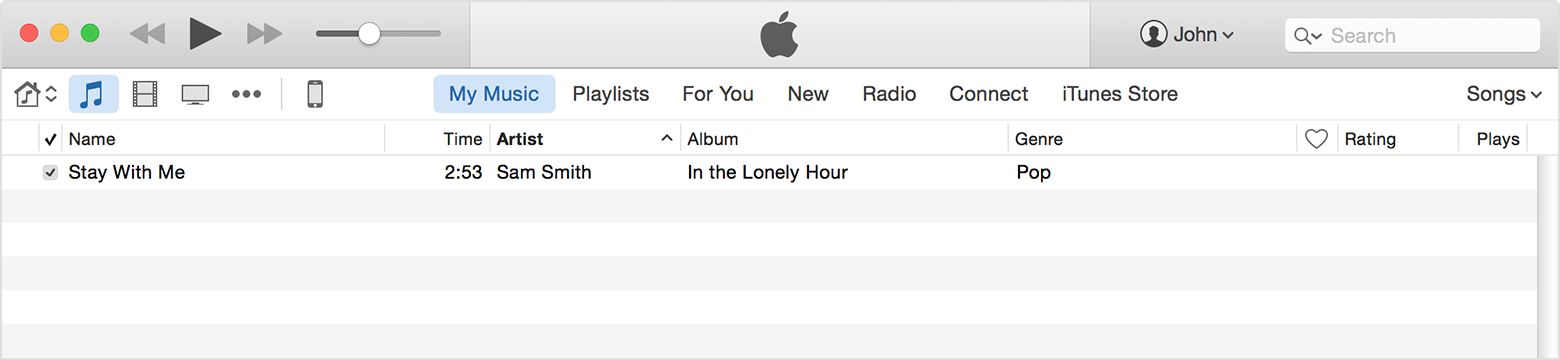Adjust the volume slider knob
1560x360 pixels.
point(369,34)
